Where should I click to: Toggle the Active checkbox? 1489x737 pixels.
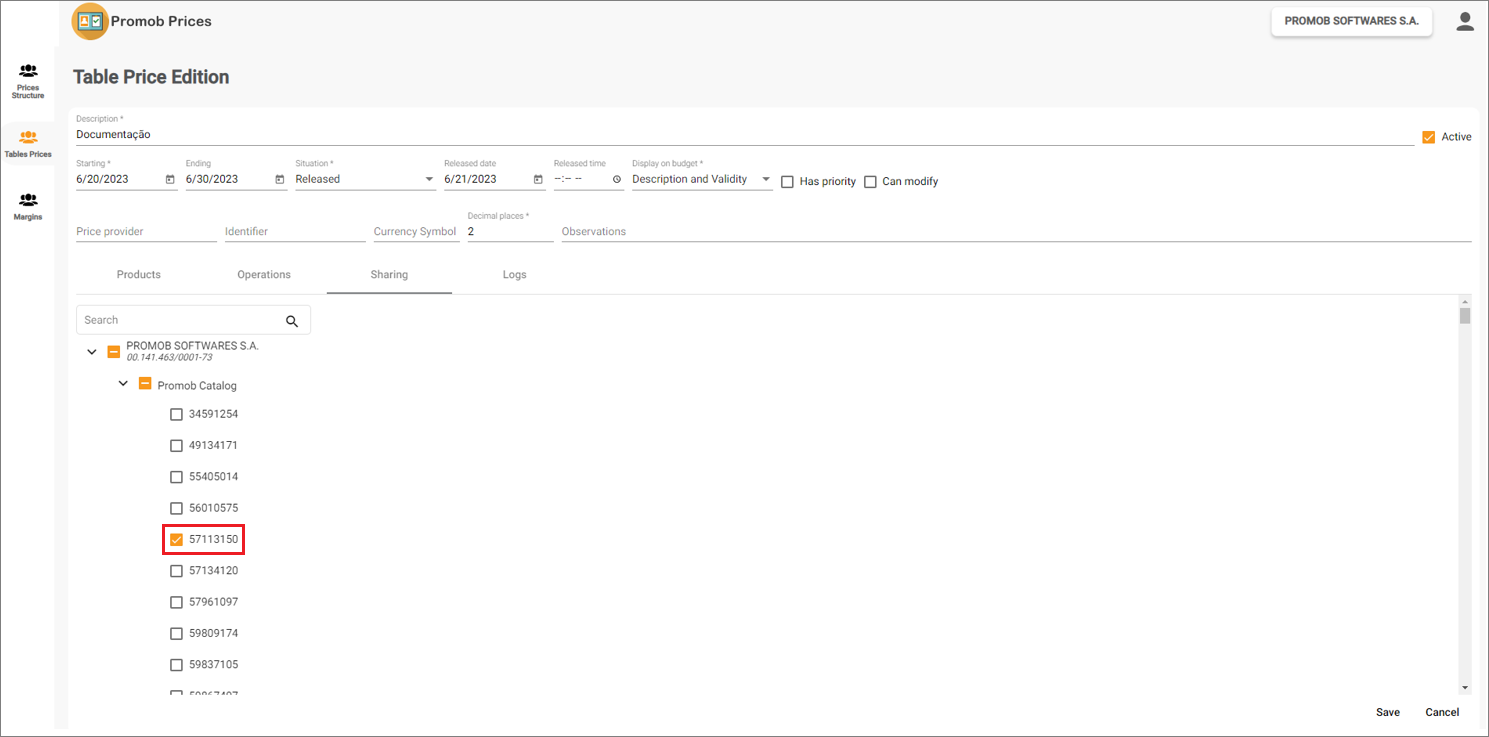[1428, 137]
